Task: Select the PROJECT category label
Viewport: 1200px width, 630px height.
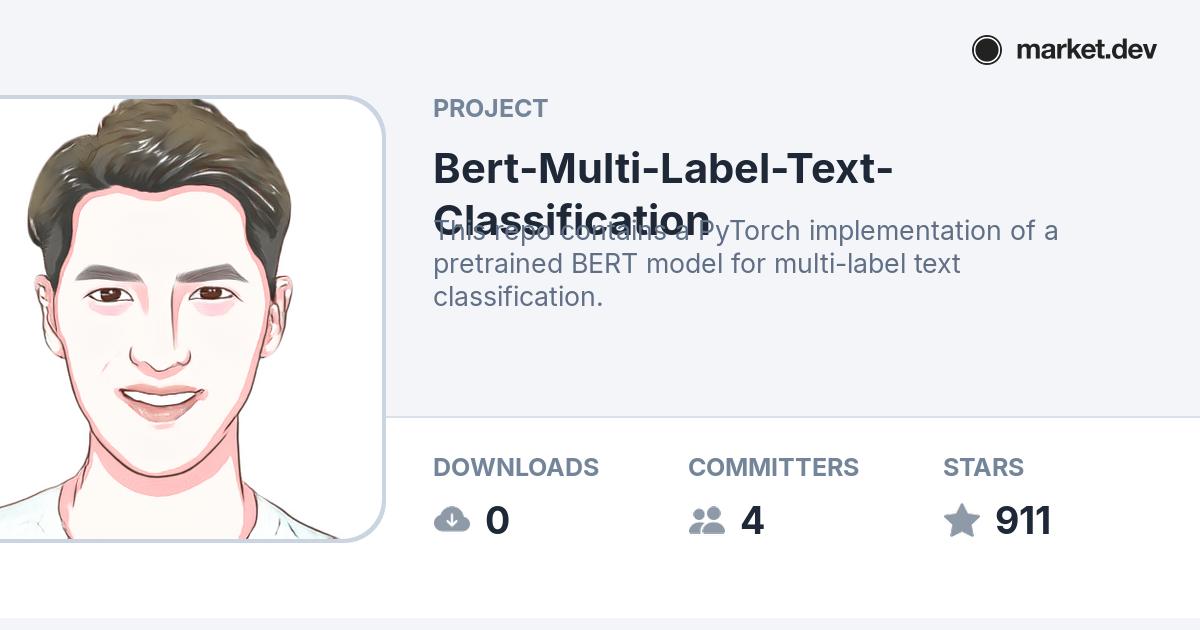Action: tap(490, 109)
